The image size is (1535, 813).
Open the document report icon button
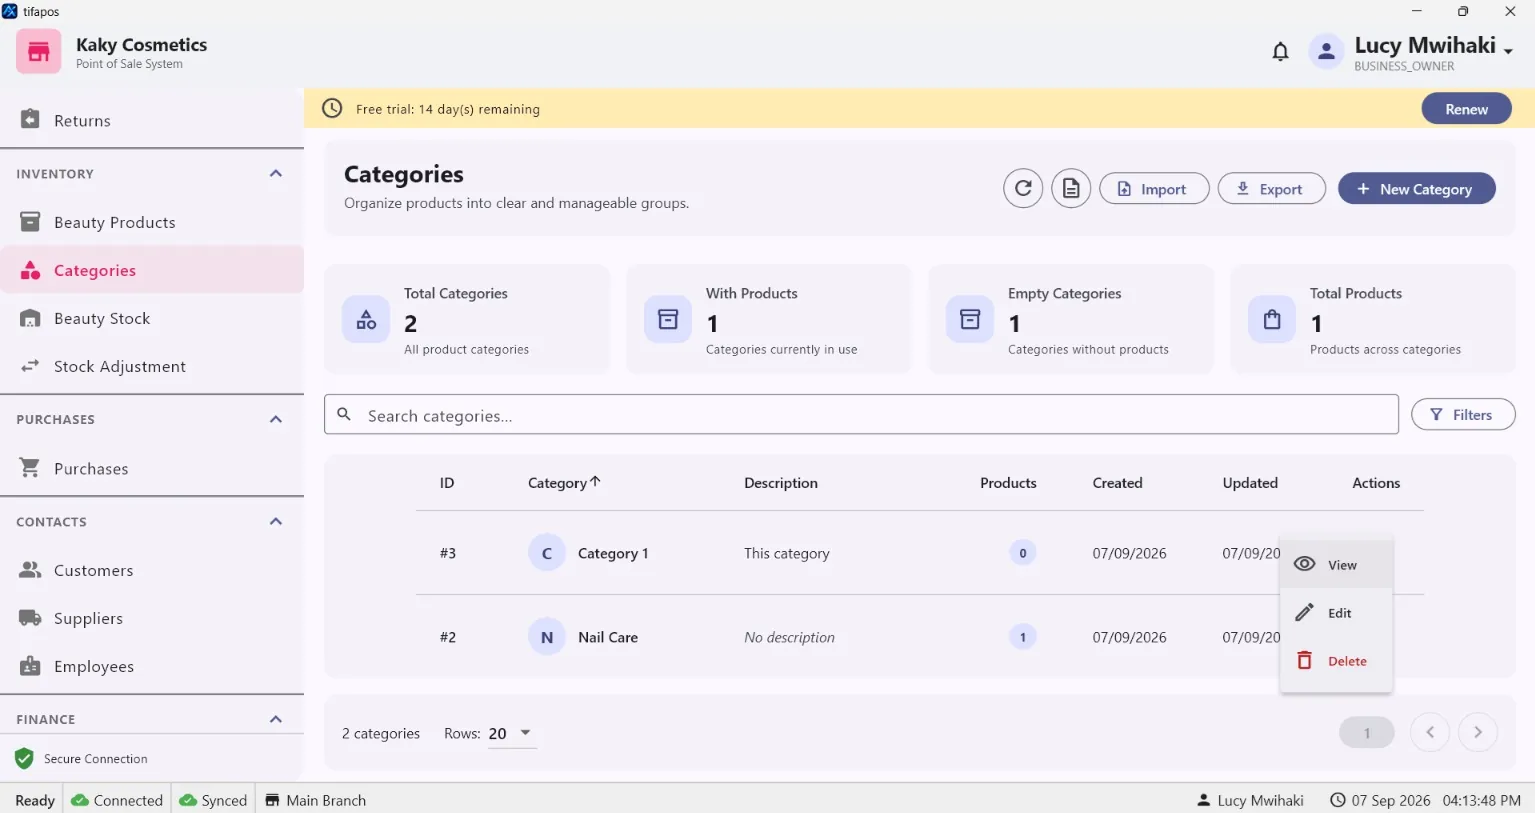[x=1071, y=188]
